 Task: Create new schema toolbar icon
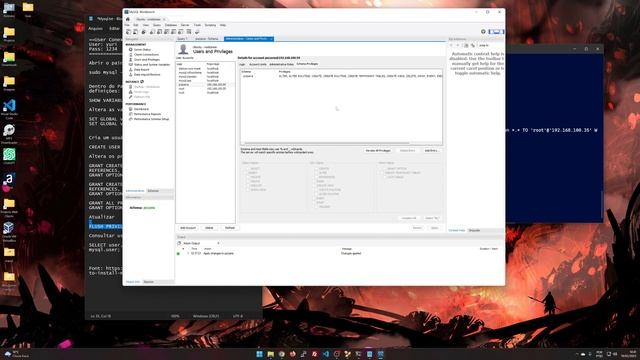pyautogui.click(x=152, y=31)
